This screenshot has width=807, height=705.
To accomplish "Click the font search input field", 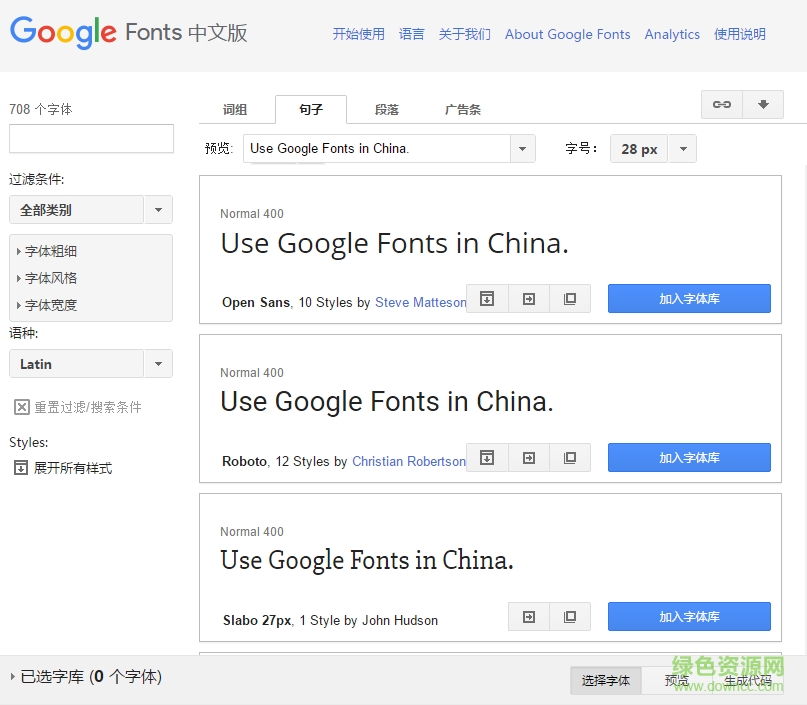I will [x=91, y=139].
